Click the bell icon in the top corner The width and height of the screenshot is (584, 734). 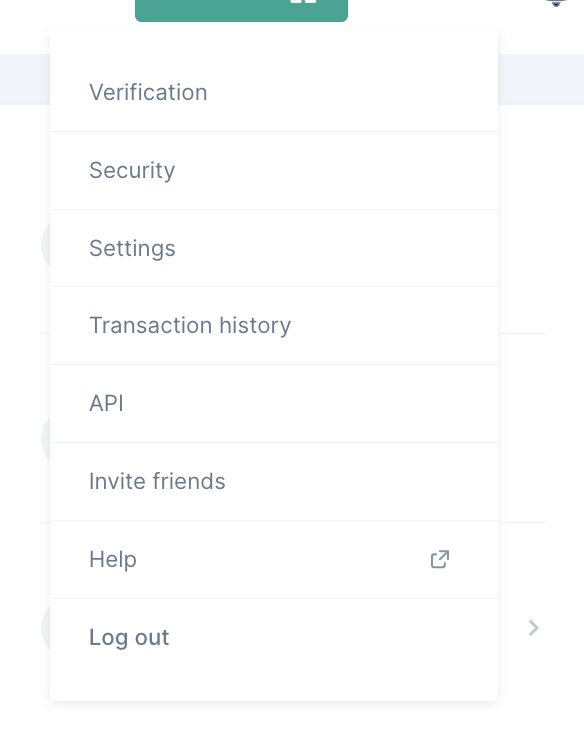coord(556,3)
